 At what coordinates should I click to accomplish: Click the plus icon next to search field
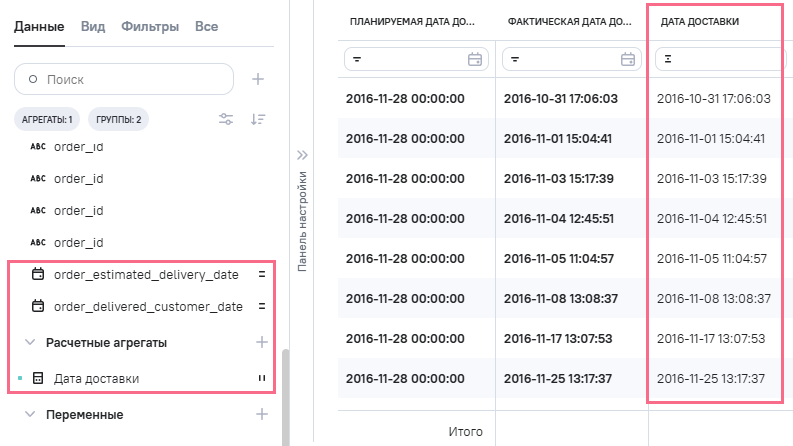point(258,79)
